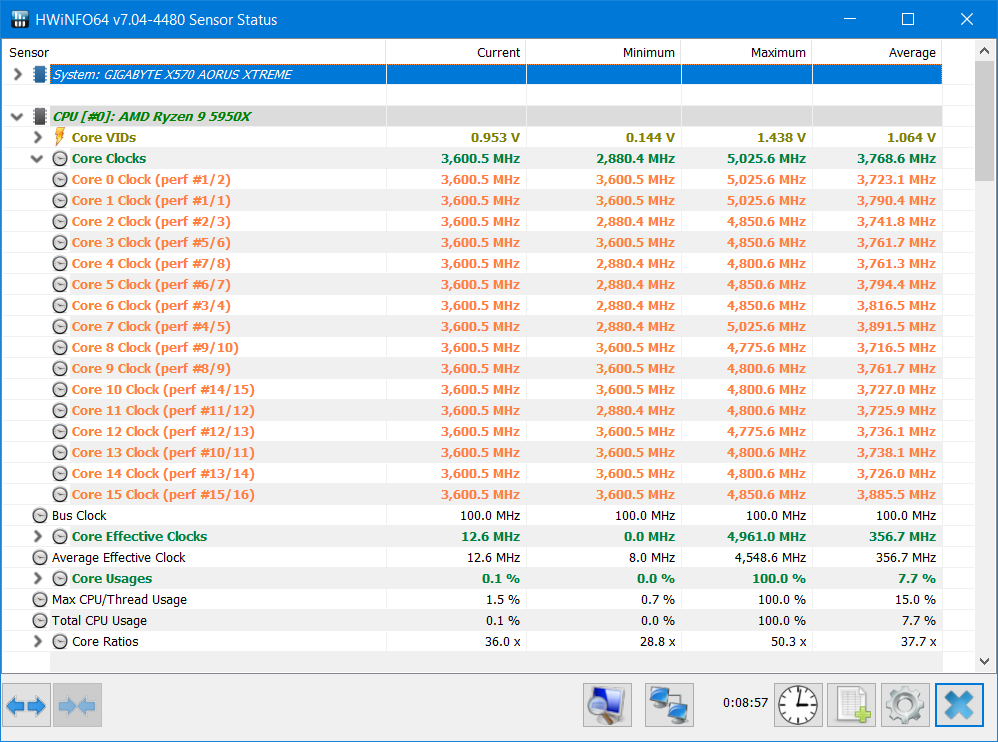
Task: Expand the System GIGABYTE X570 AORUS XTREME row
Action: click(x=18, y=74)
